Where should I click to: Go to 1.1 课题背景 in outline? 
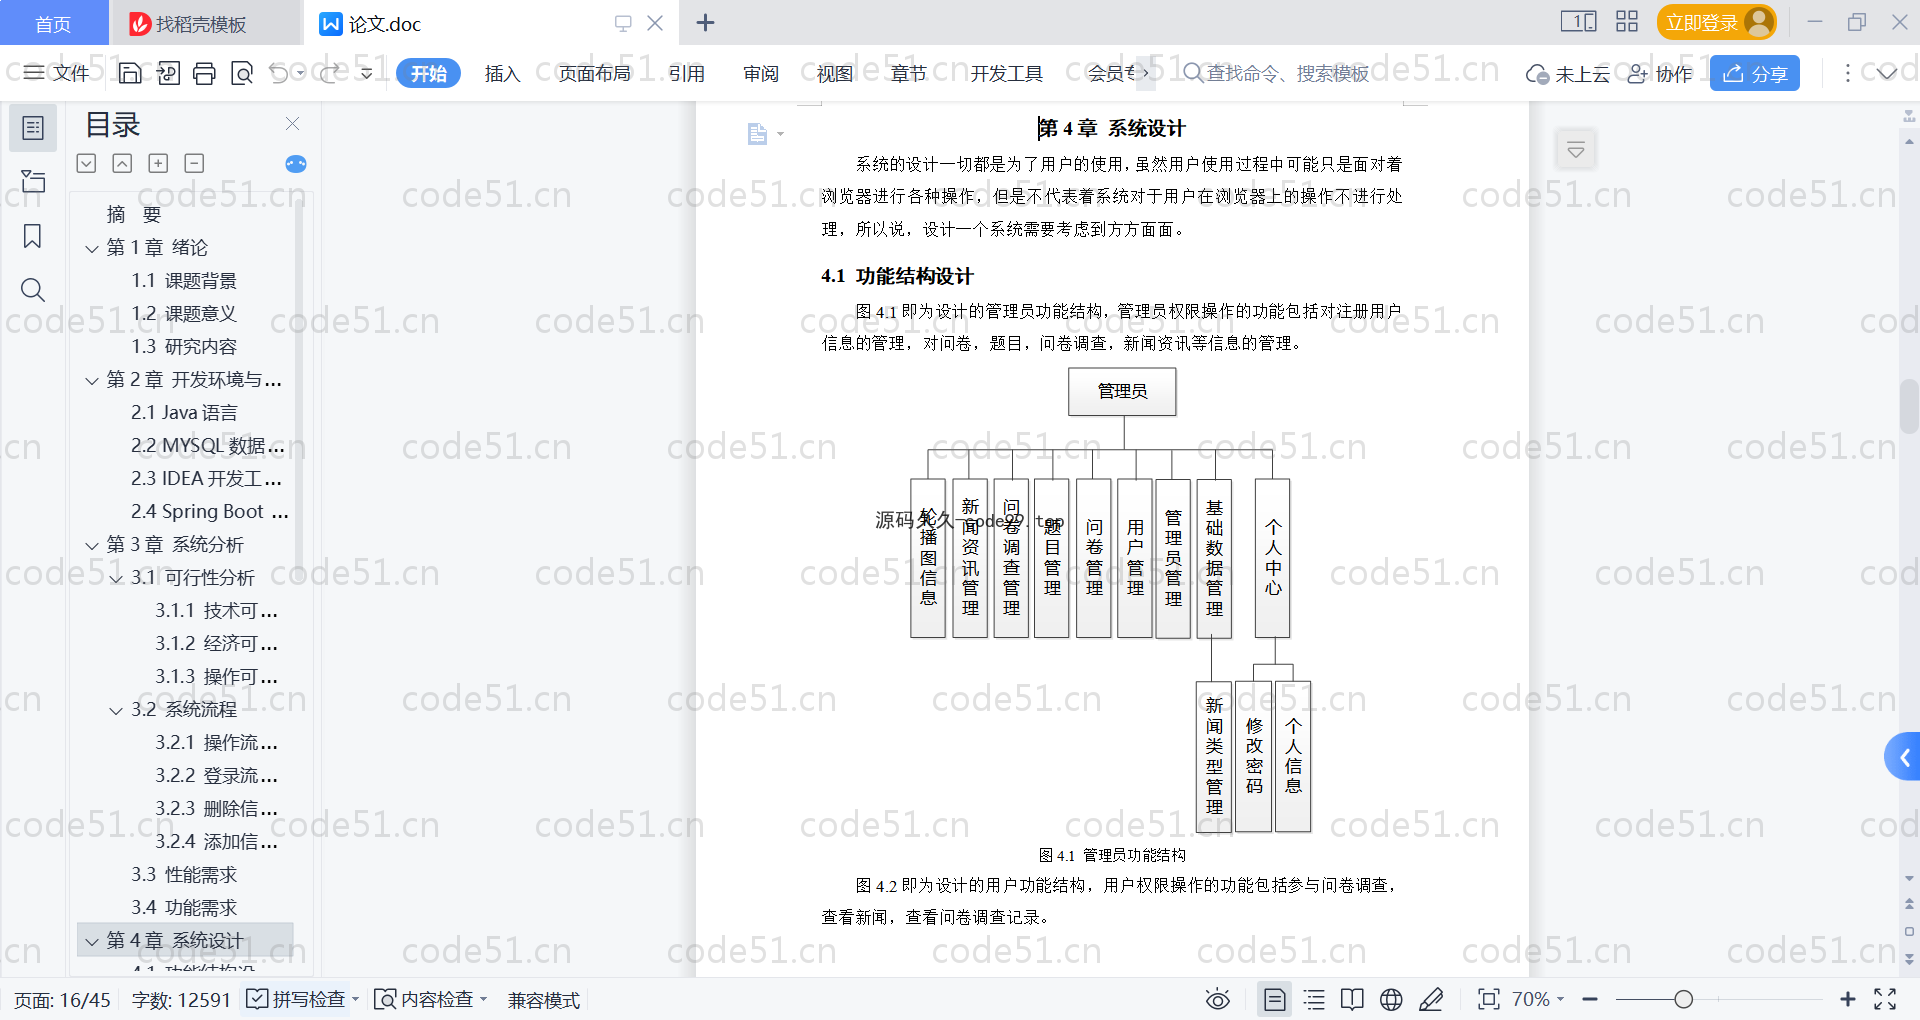pos(184,281)
